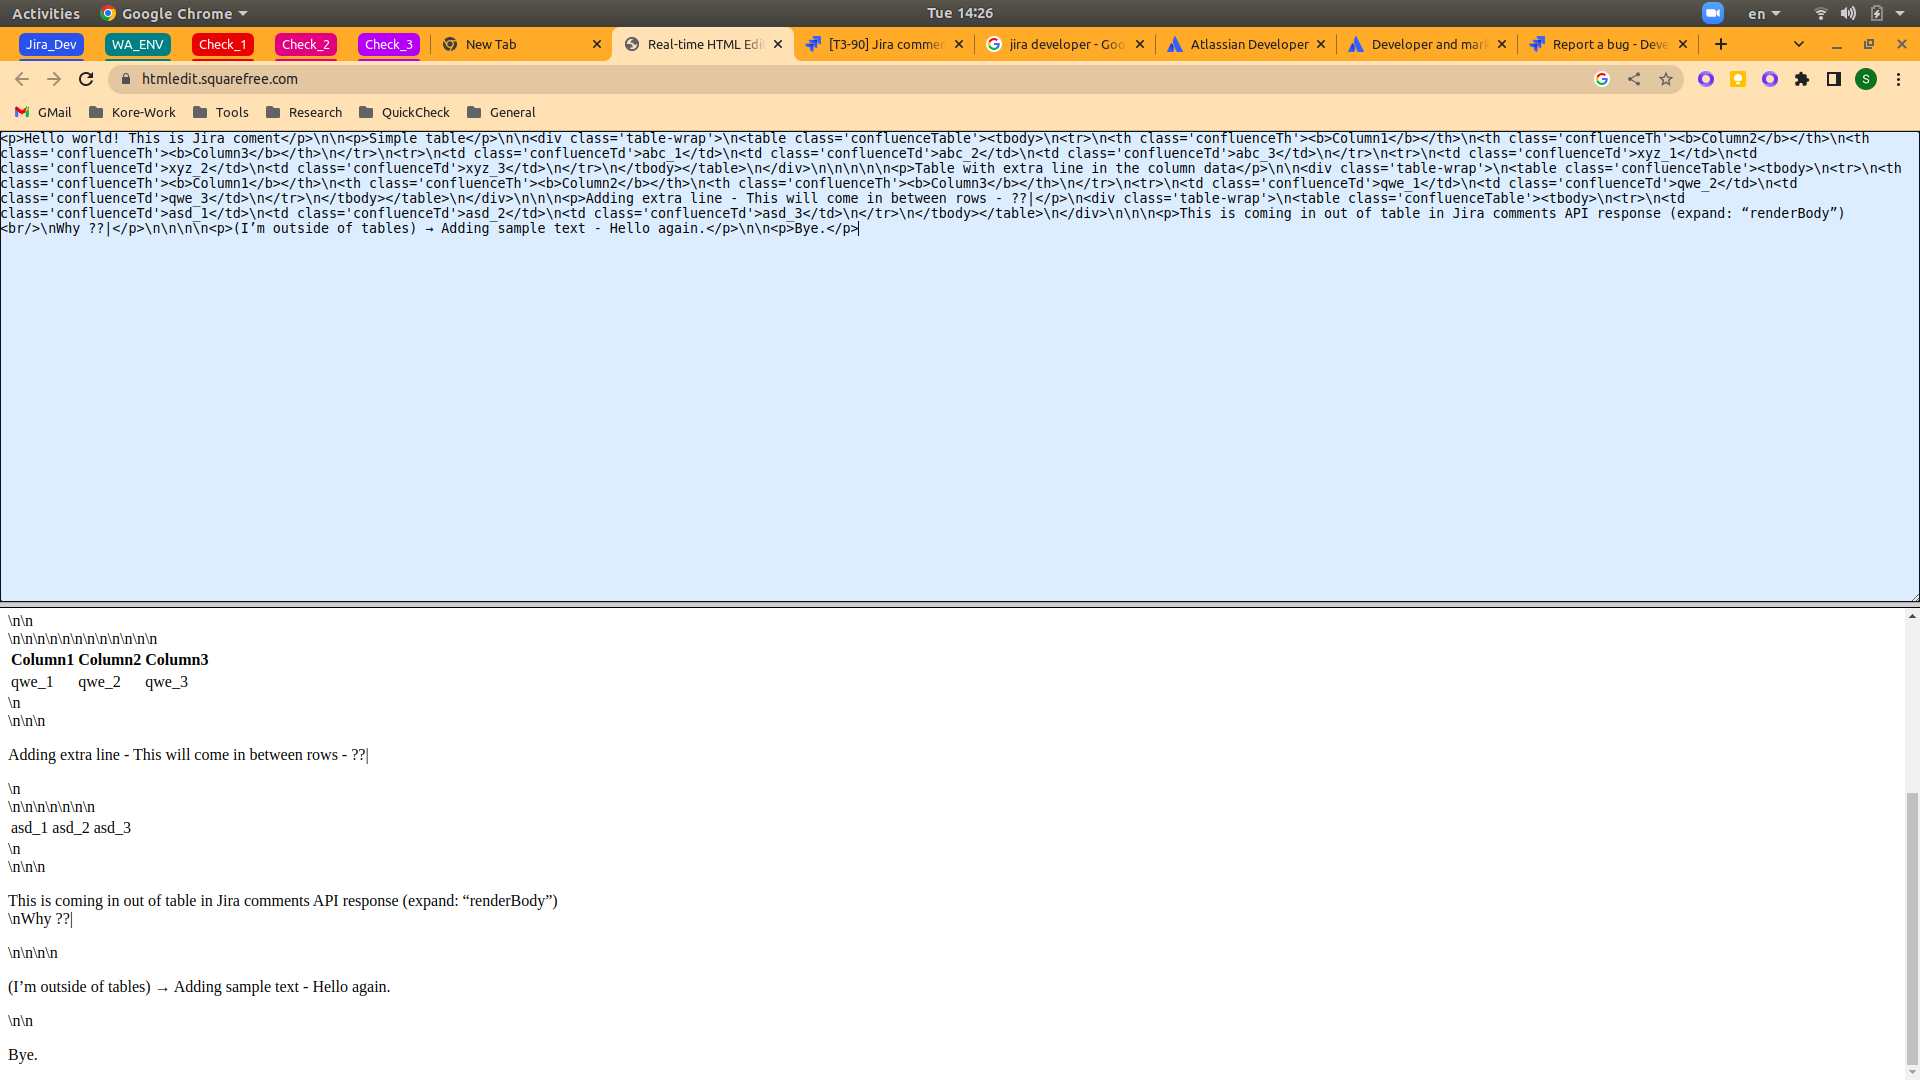Screen dimensions: 1920x1080
Task: Open the Zoom app in the system tray
Action: tap(1713, 13)
